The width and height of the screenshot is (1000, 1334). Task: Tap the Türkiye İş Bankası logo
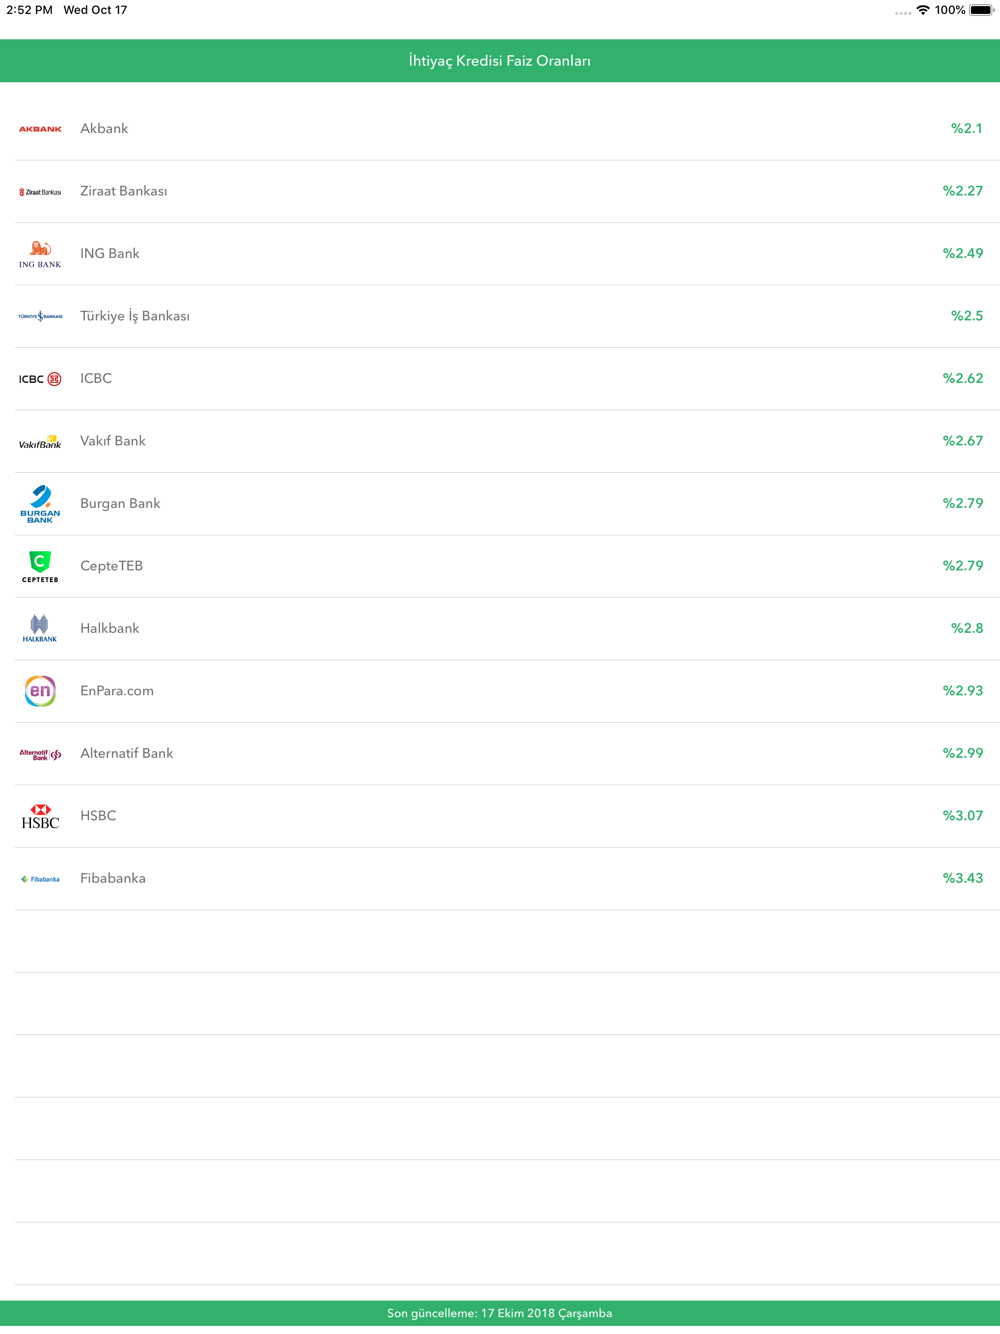tap(40, 316)
